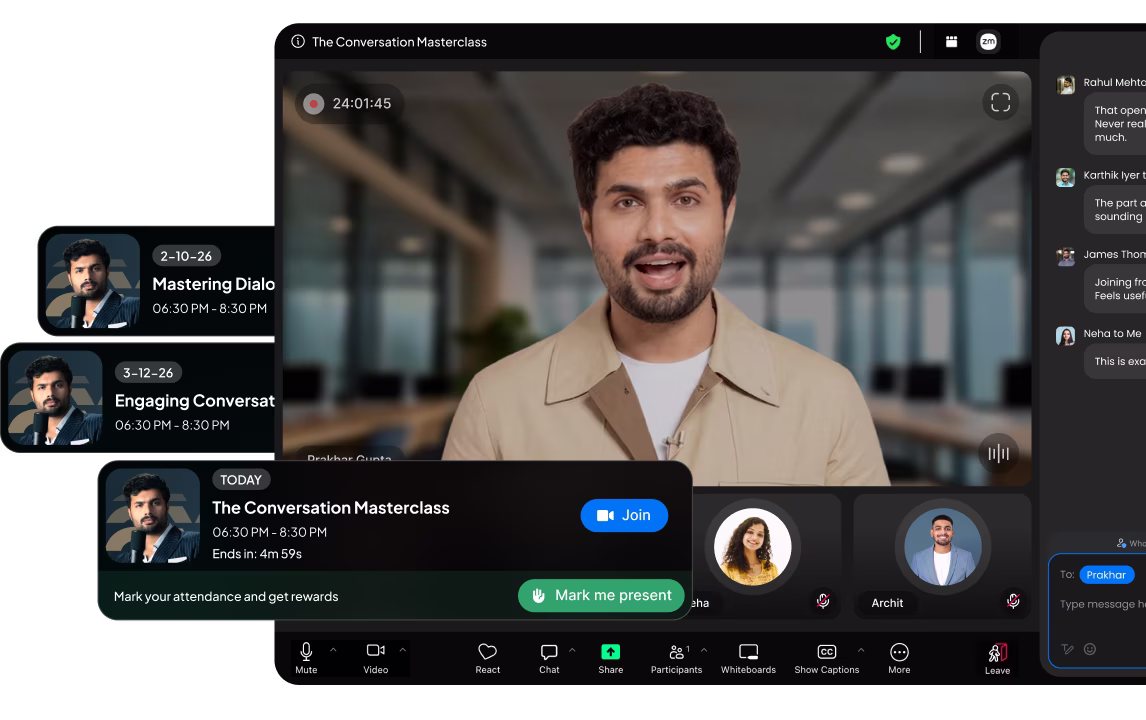Click James Thomas's avatar in chat
Screen dimensions: 1146x720
coord(1065,257)
